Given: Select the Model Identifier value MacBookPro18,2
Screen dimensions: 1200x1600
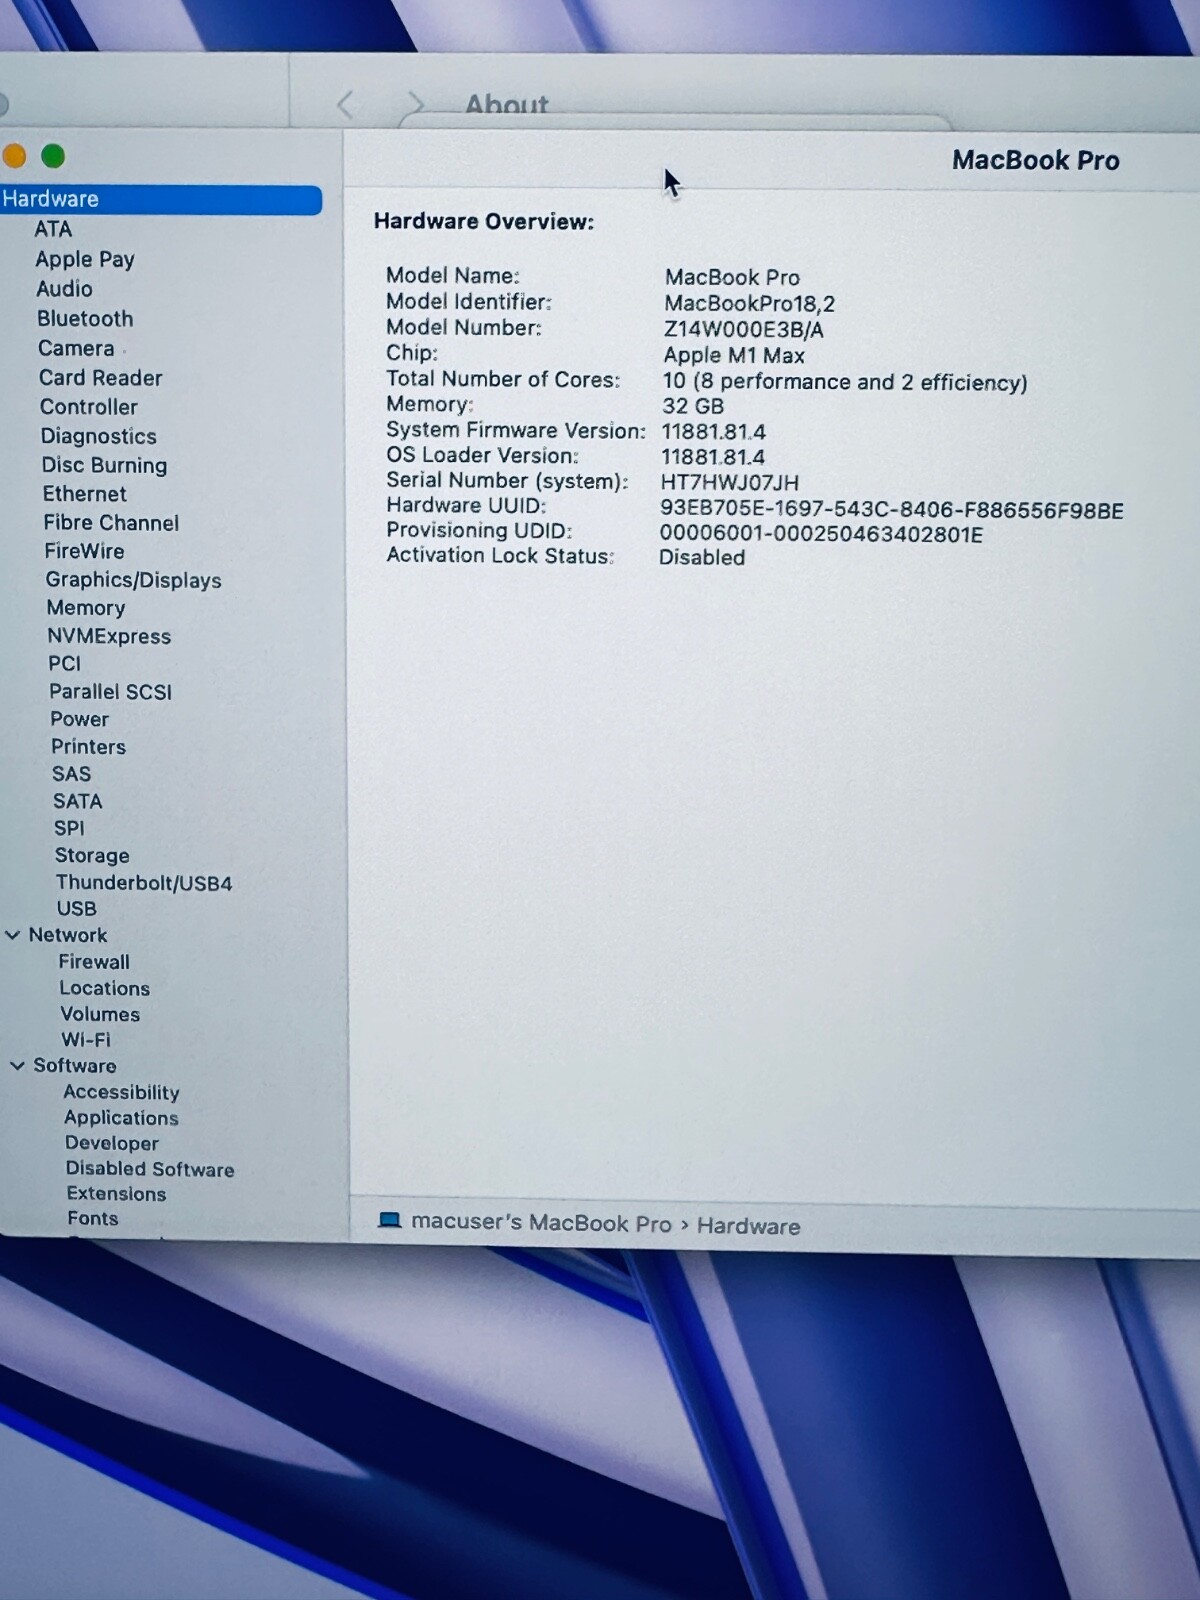Looking at the screenshot, I should (x=750, y=303).
